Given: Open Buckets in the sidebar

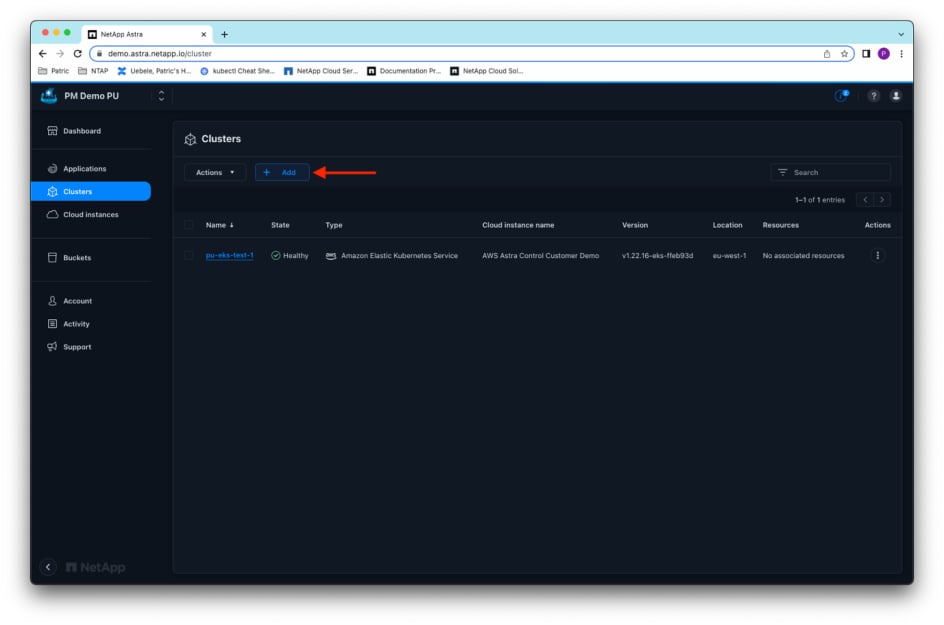Looking at the screenshot, I should click(x=69, y=258).
